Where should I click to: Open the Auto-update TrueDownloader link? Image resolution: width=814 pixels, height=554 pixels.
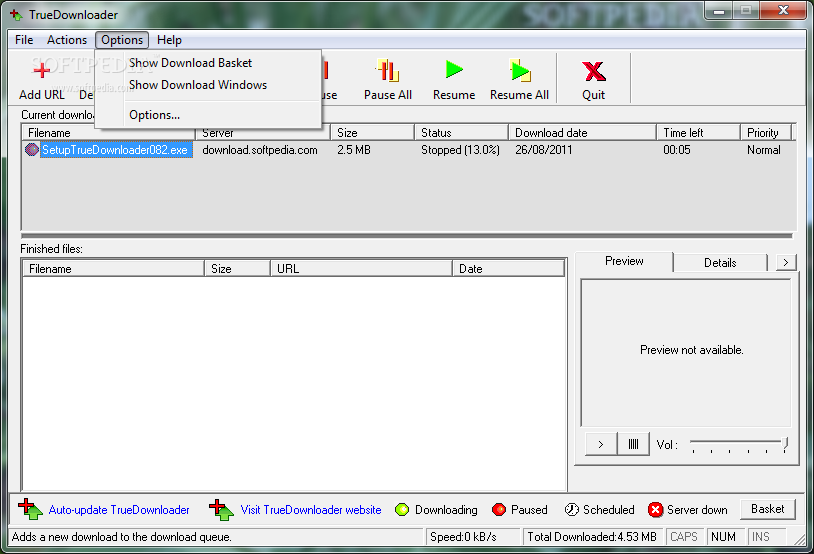pyautogui.click(x=119, y=510)
